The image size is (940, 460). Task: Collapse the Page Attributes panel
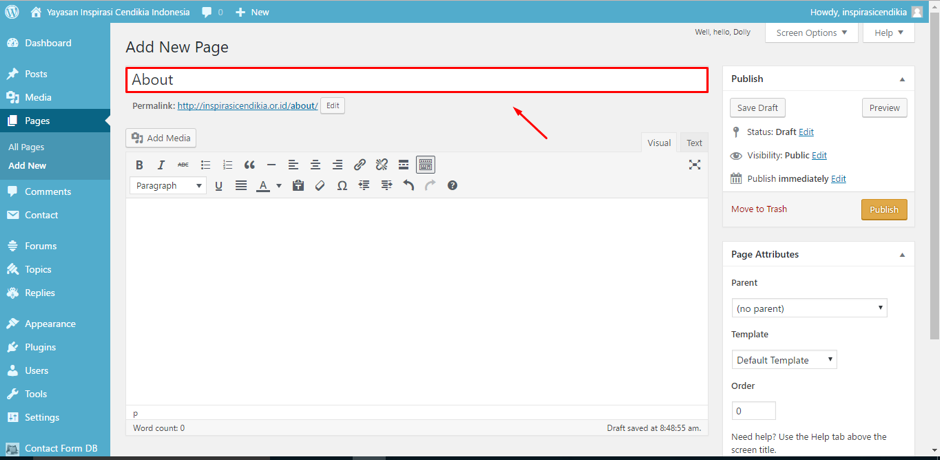pos(902,255)
